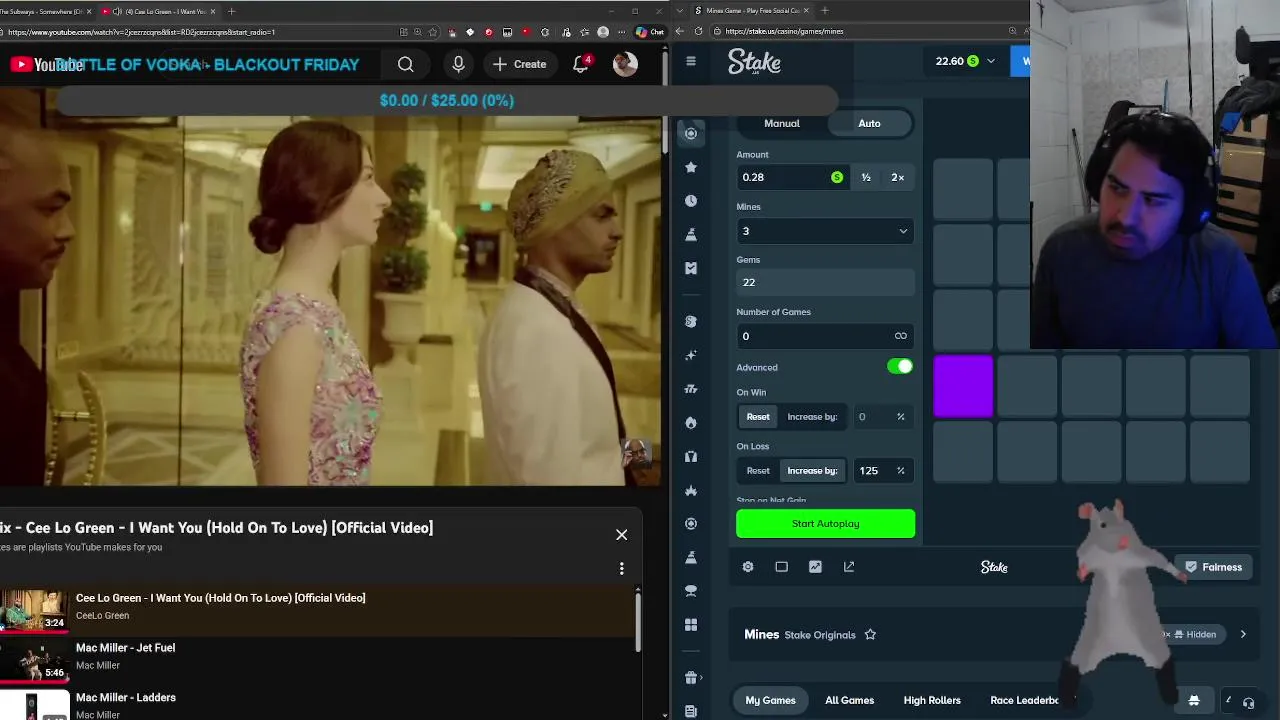Click the gift box icon in Stake sidebar
The image size is (1280, 720).
pyautogui.click(x=690, y=678)
